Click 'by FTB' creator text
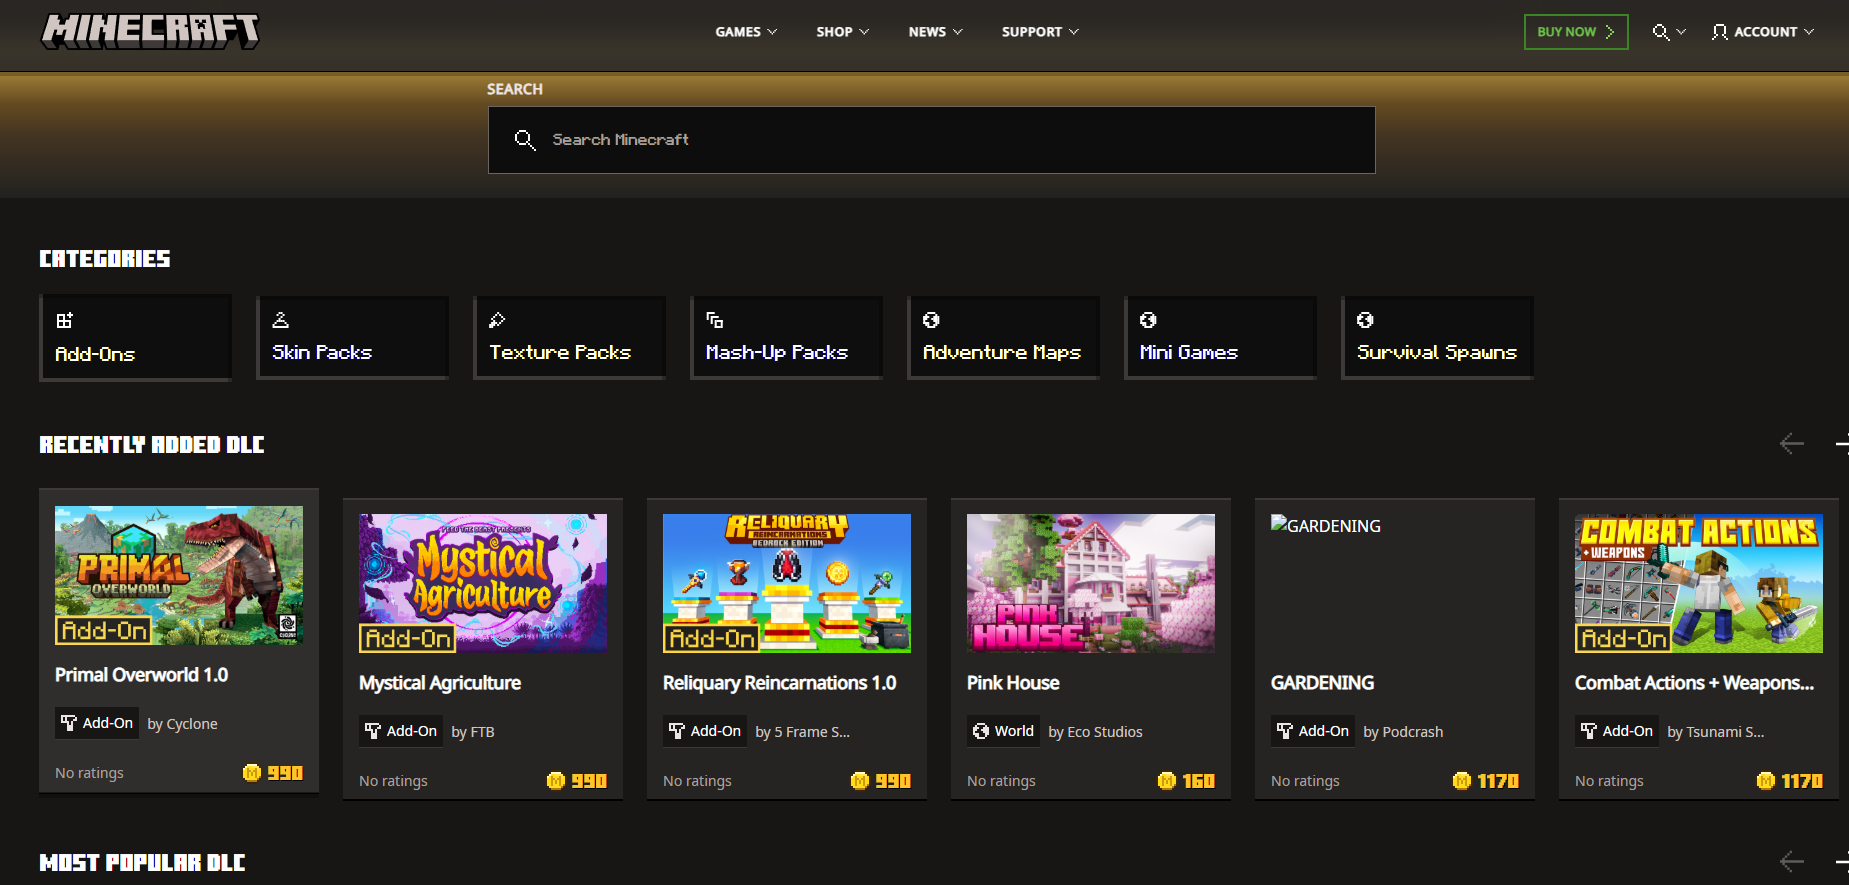Image resolution: width=1849 pixels, height=885 pixels. coord(473,732)
